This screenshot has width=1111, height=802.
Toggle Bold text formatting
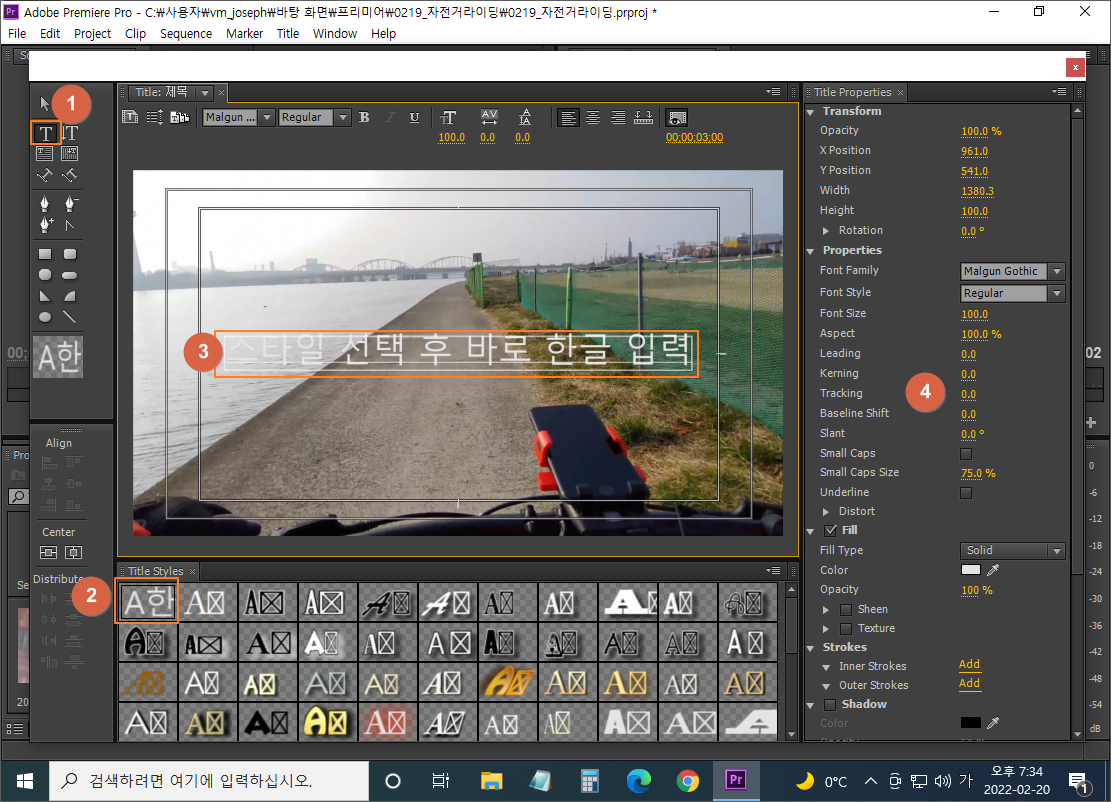[364, 118]
